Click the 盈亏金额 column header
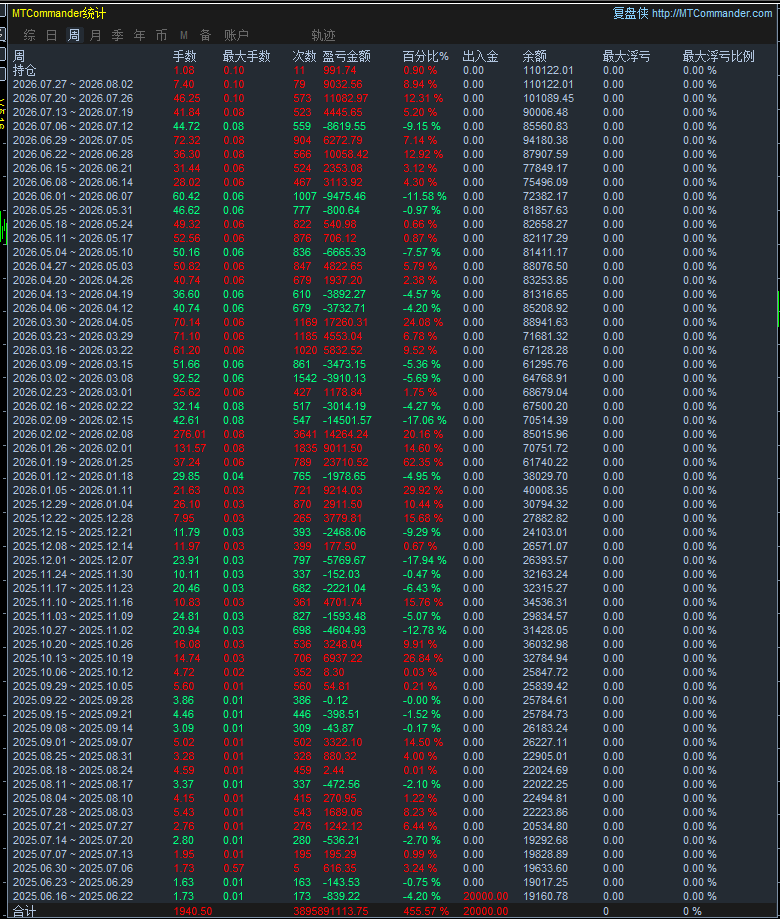780x919 pixels. coord(346,56)
